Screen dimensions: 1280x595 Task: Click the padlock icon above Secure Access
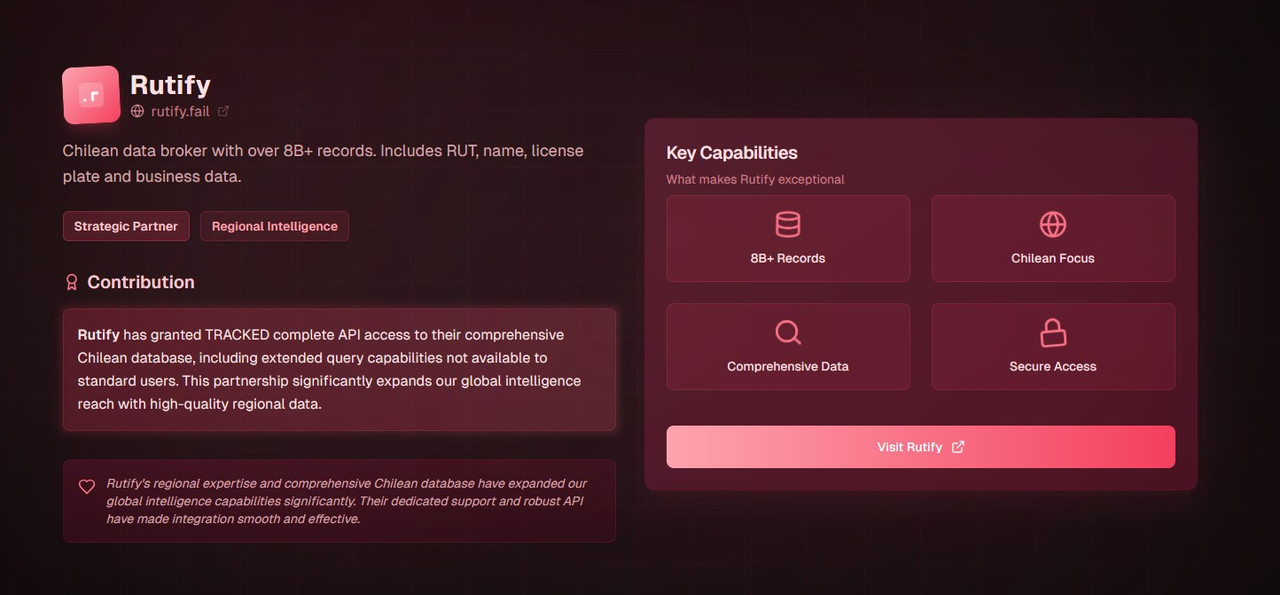pyautogui.click(x=1053, y=332)
